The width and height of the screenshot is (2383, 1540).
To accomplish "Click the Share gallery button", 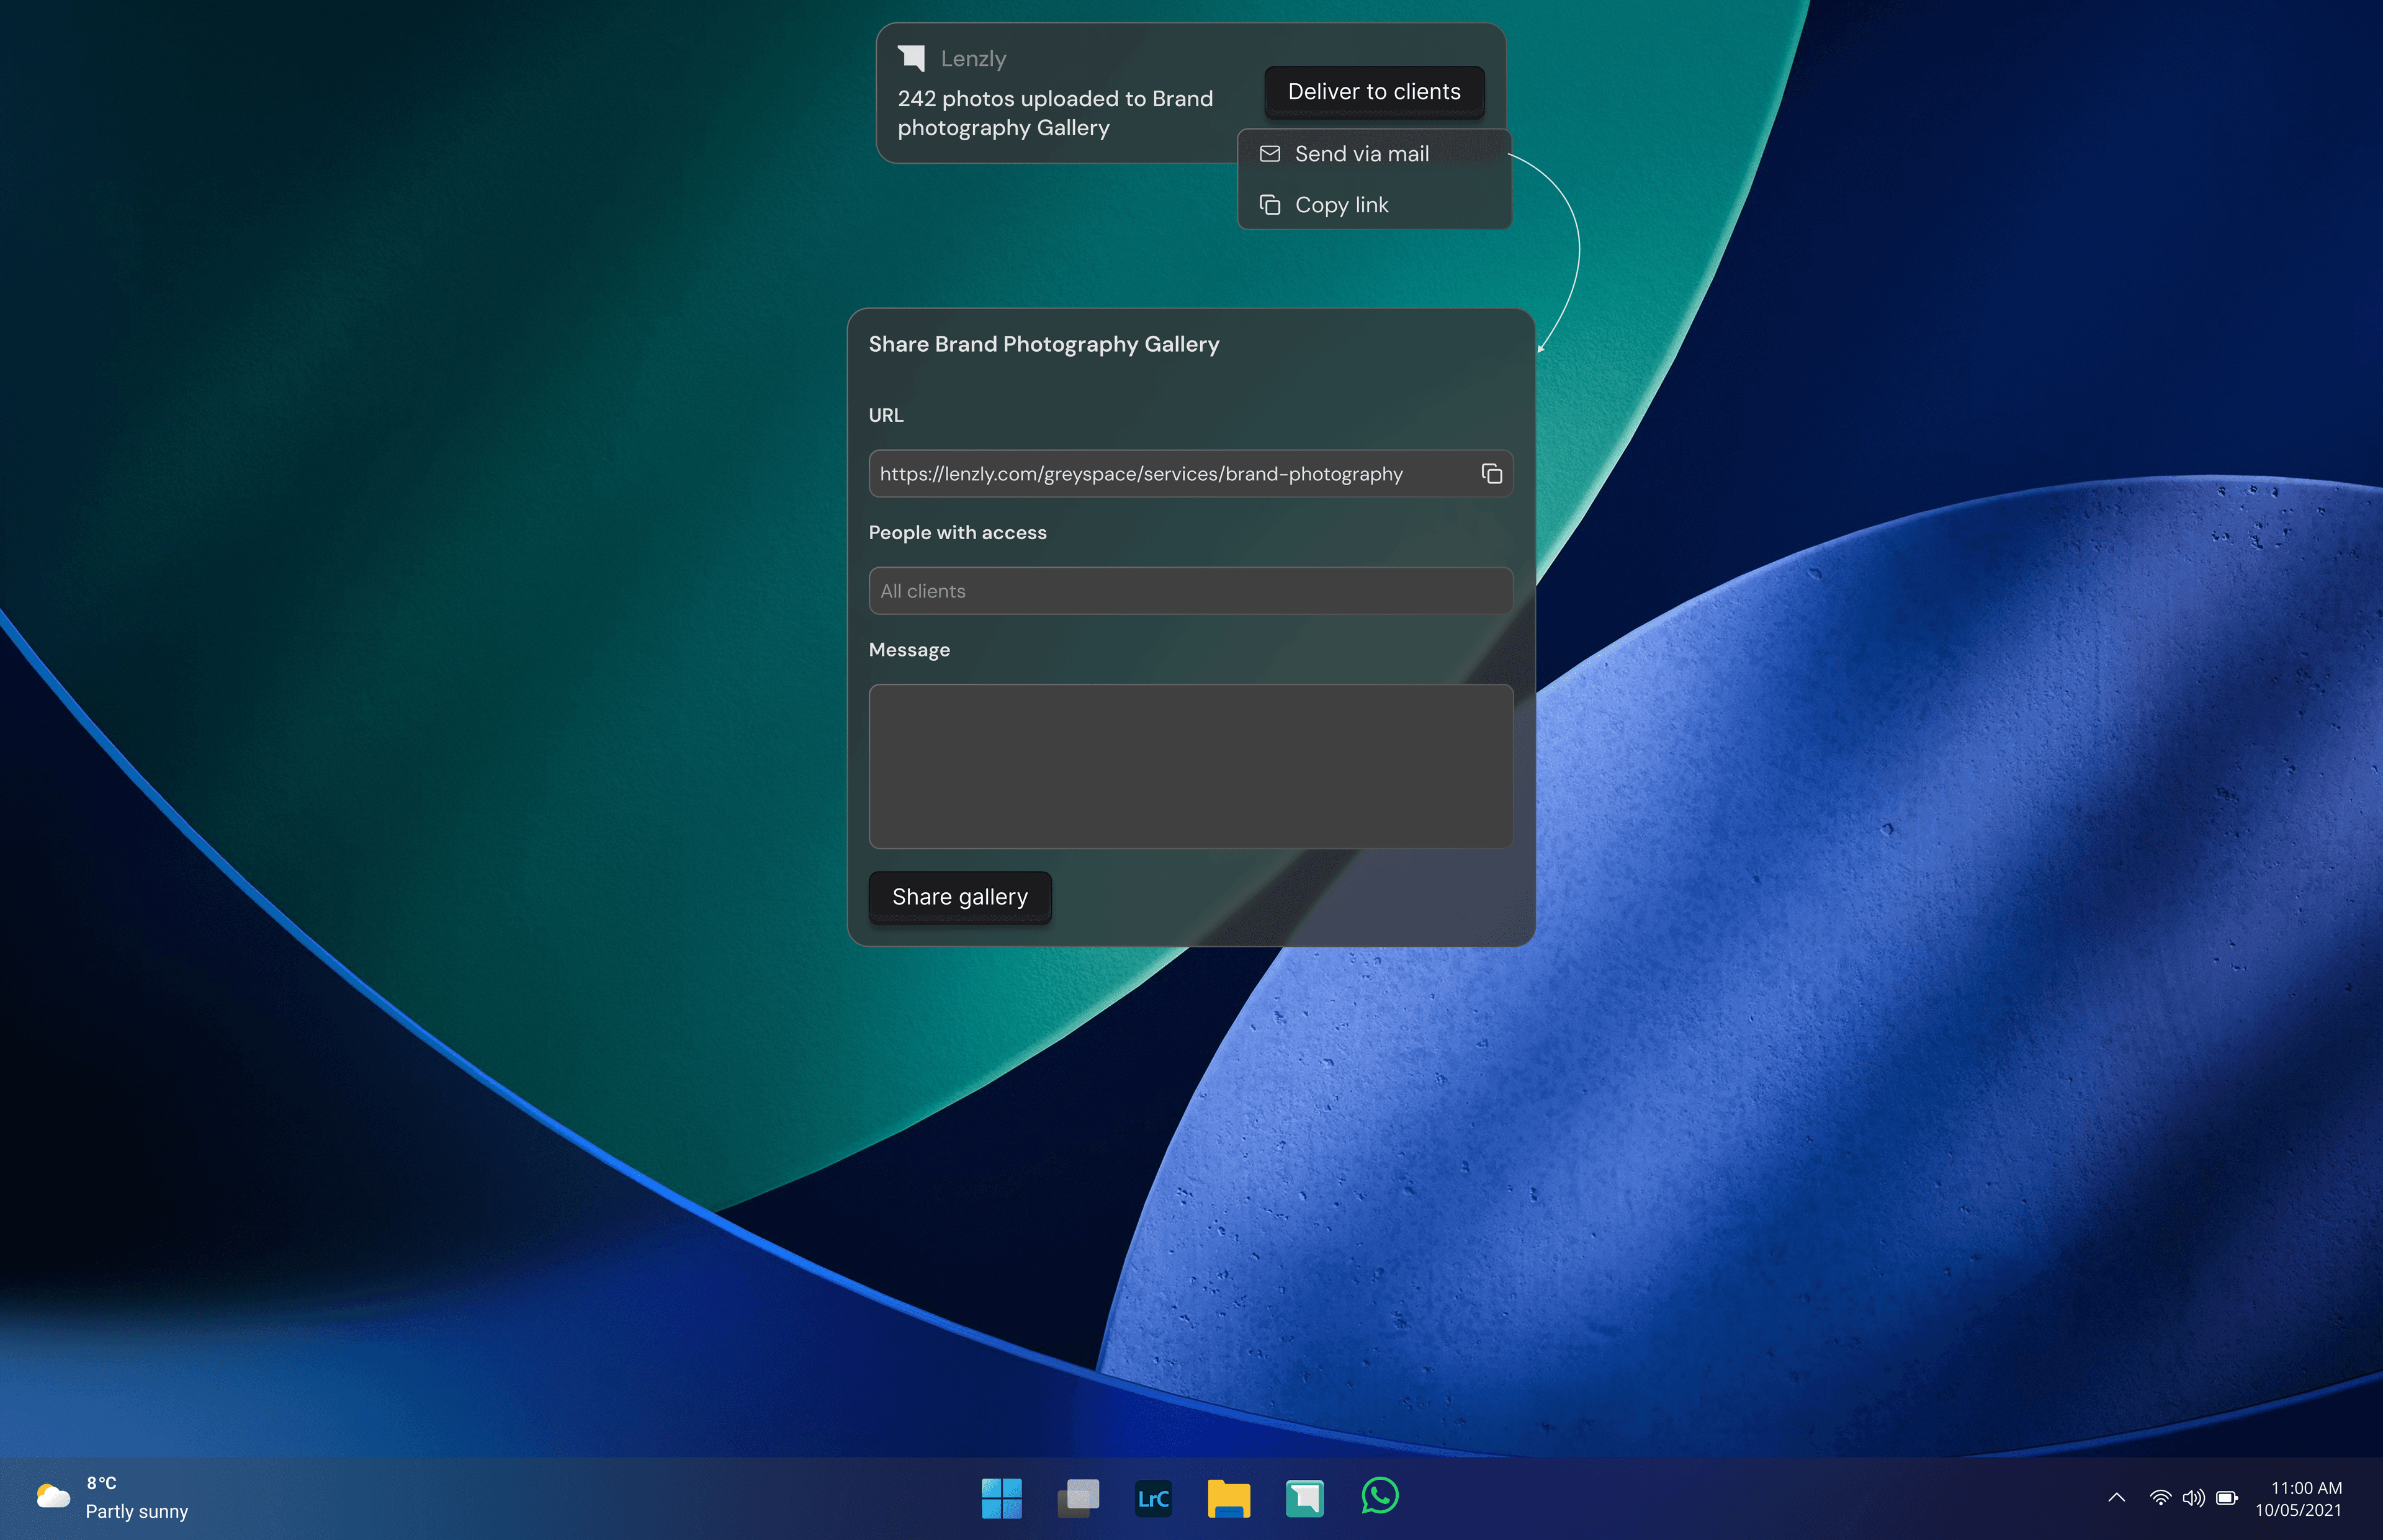I will tap(959, 897).
